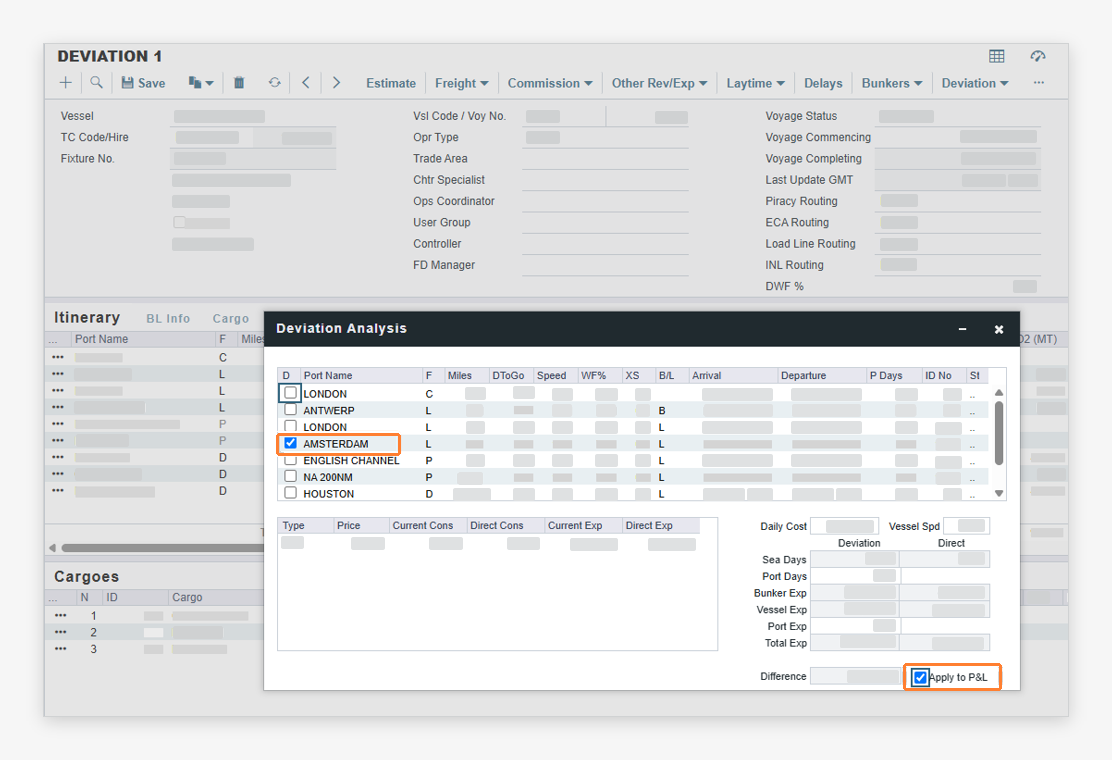Expand the Other Rev/Exp dropdown
The height and width of the screenshot is (760, 1112).
pos(660,83)
